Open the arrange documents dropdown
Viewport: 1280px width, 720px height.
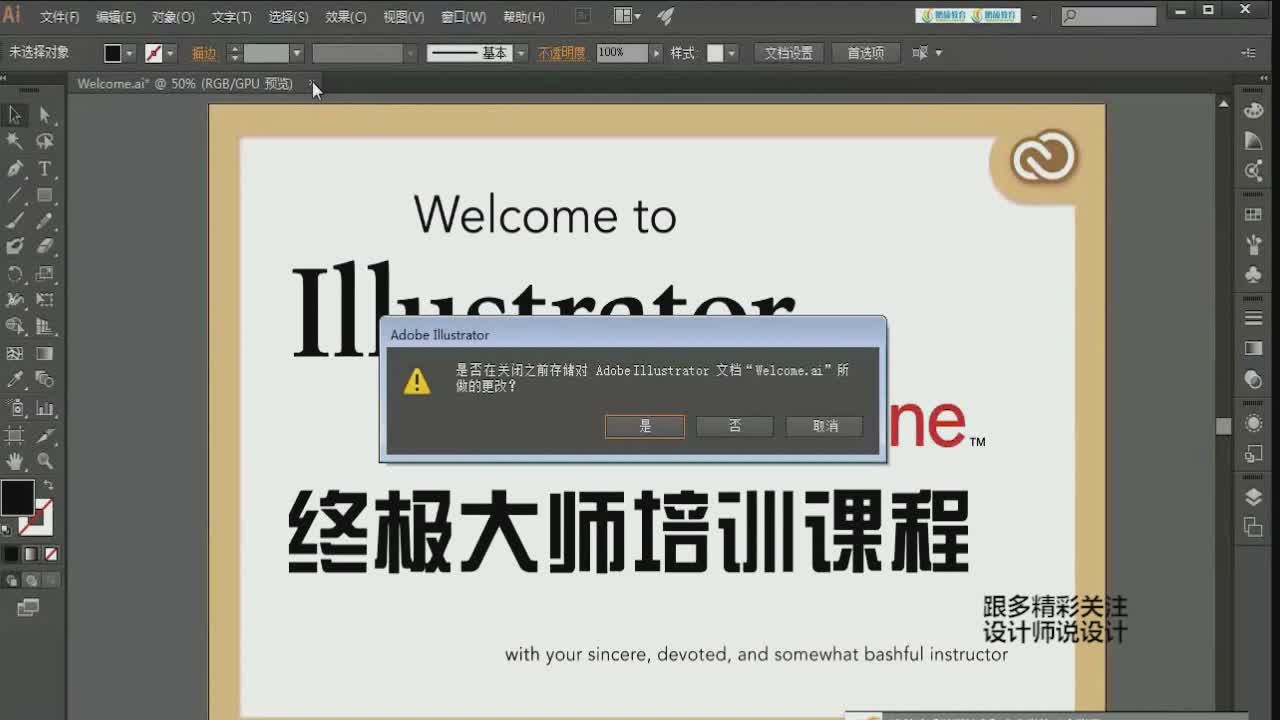tap(627, 16)
